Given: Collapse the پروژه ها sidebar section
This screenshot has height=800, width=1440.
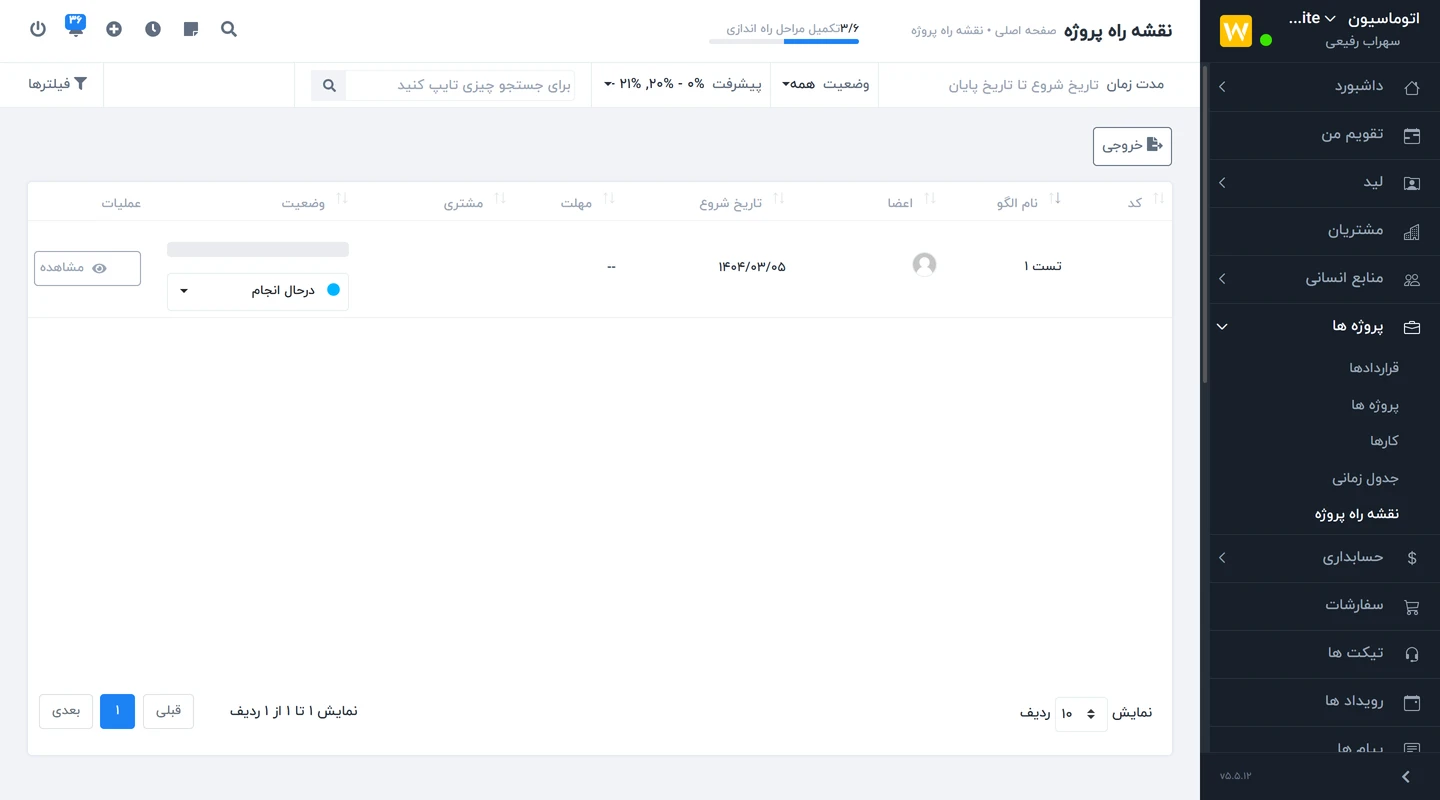Looking at the screenshot, I should [1324, 327].
